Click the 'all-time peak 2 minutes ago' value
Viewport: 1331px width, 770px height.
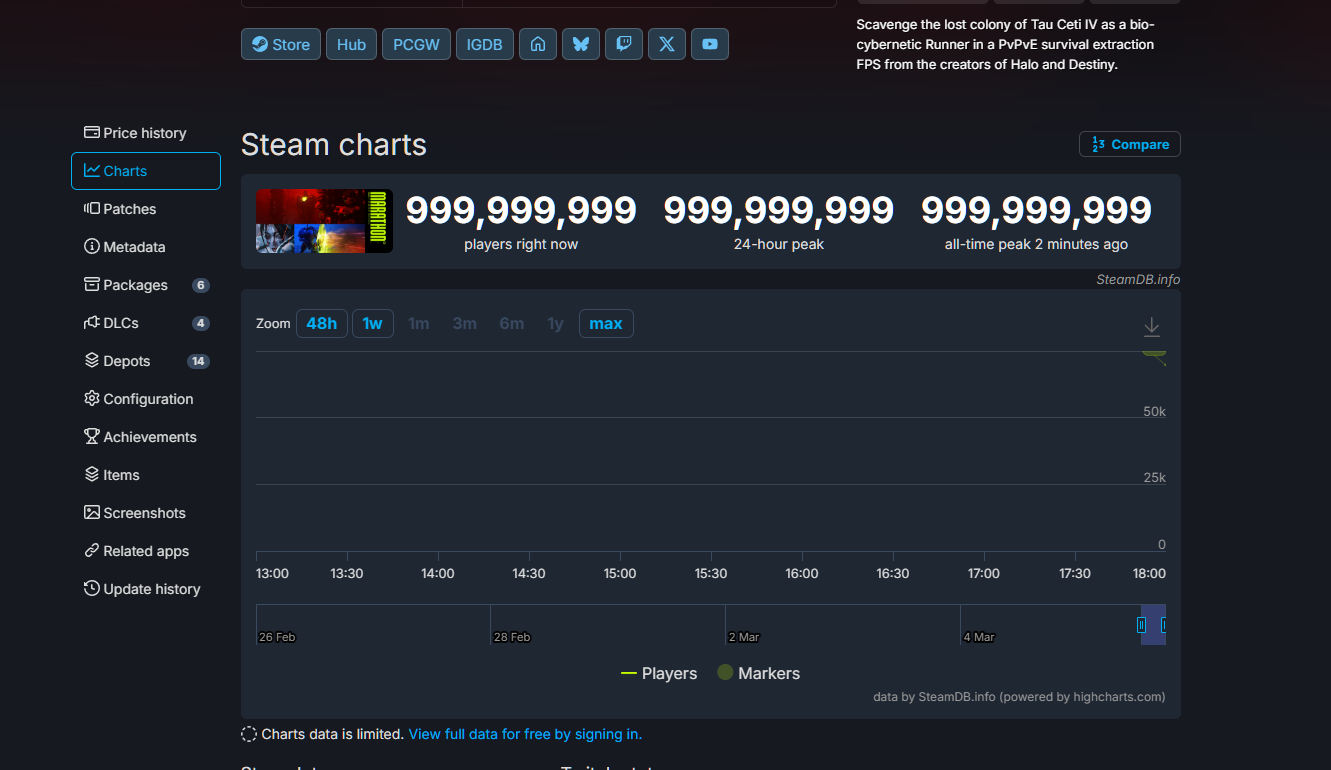(x=1036, y=210)
